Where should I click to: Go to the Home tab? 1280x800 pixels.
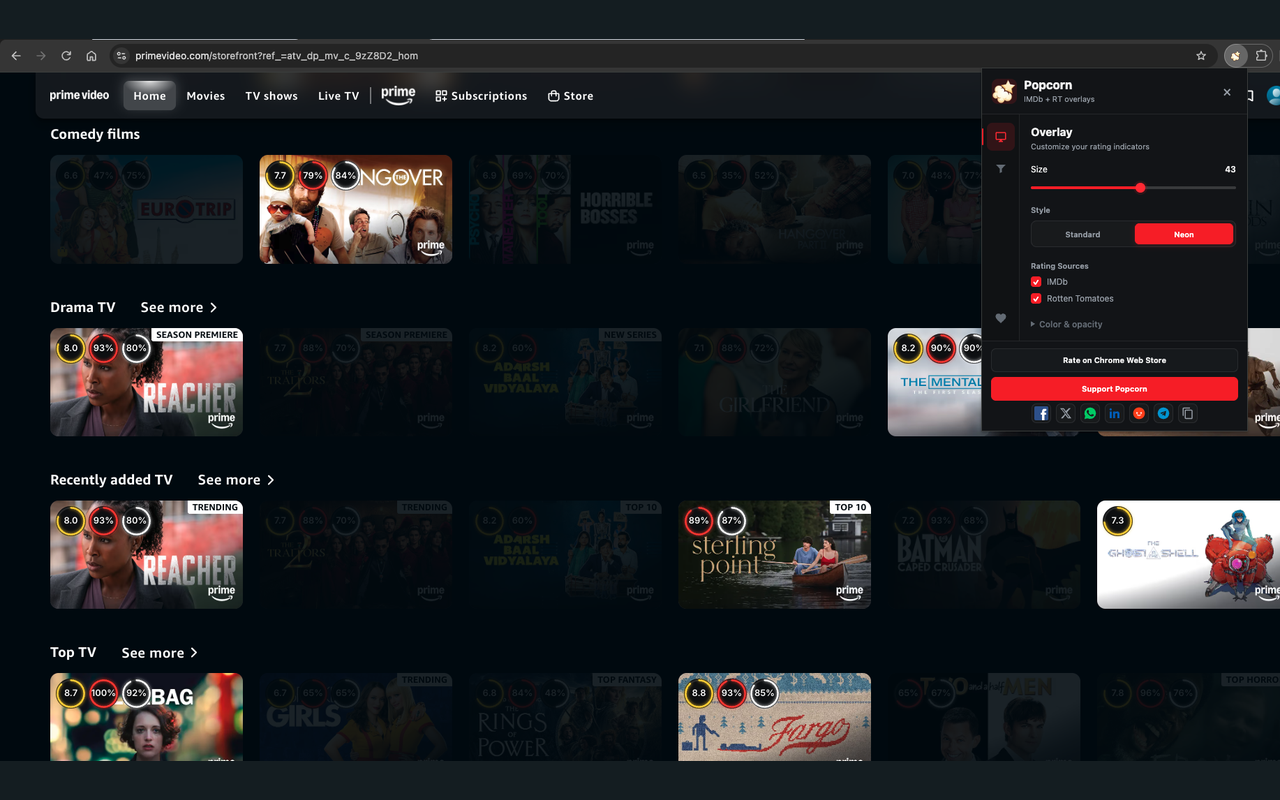pos(150,96)
